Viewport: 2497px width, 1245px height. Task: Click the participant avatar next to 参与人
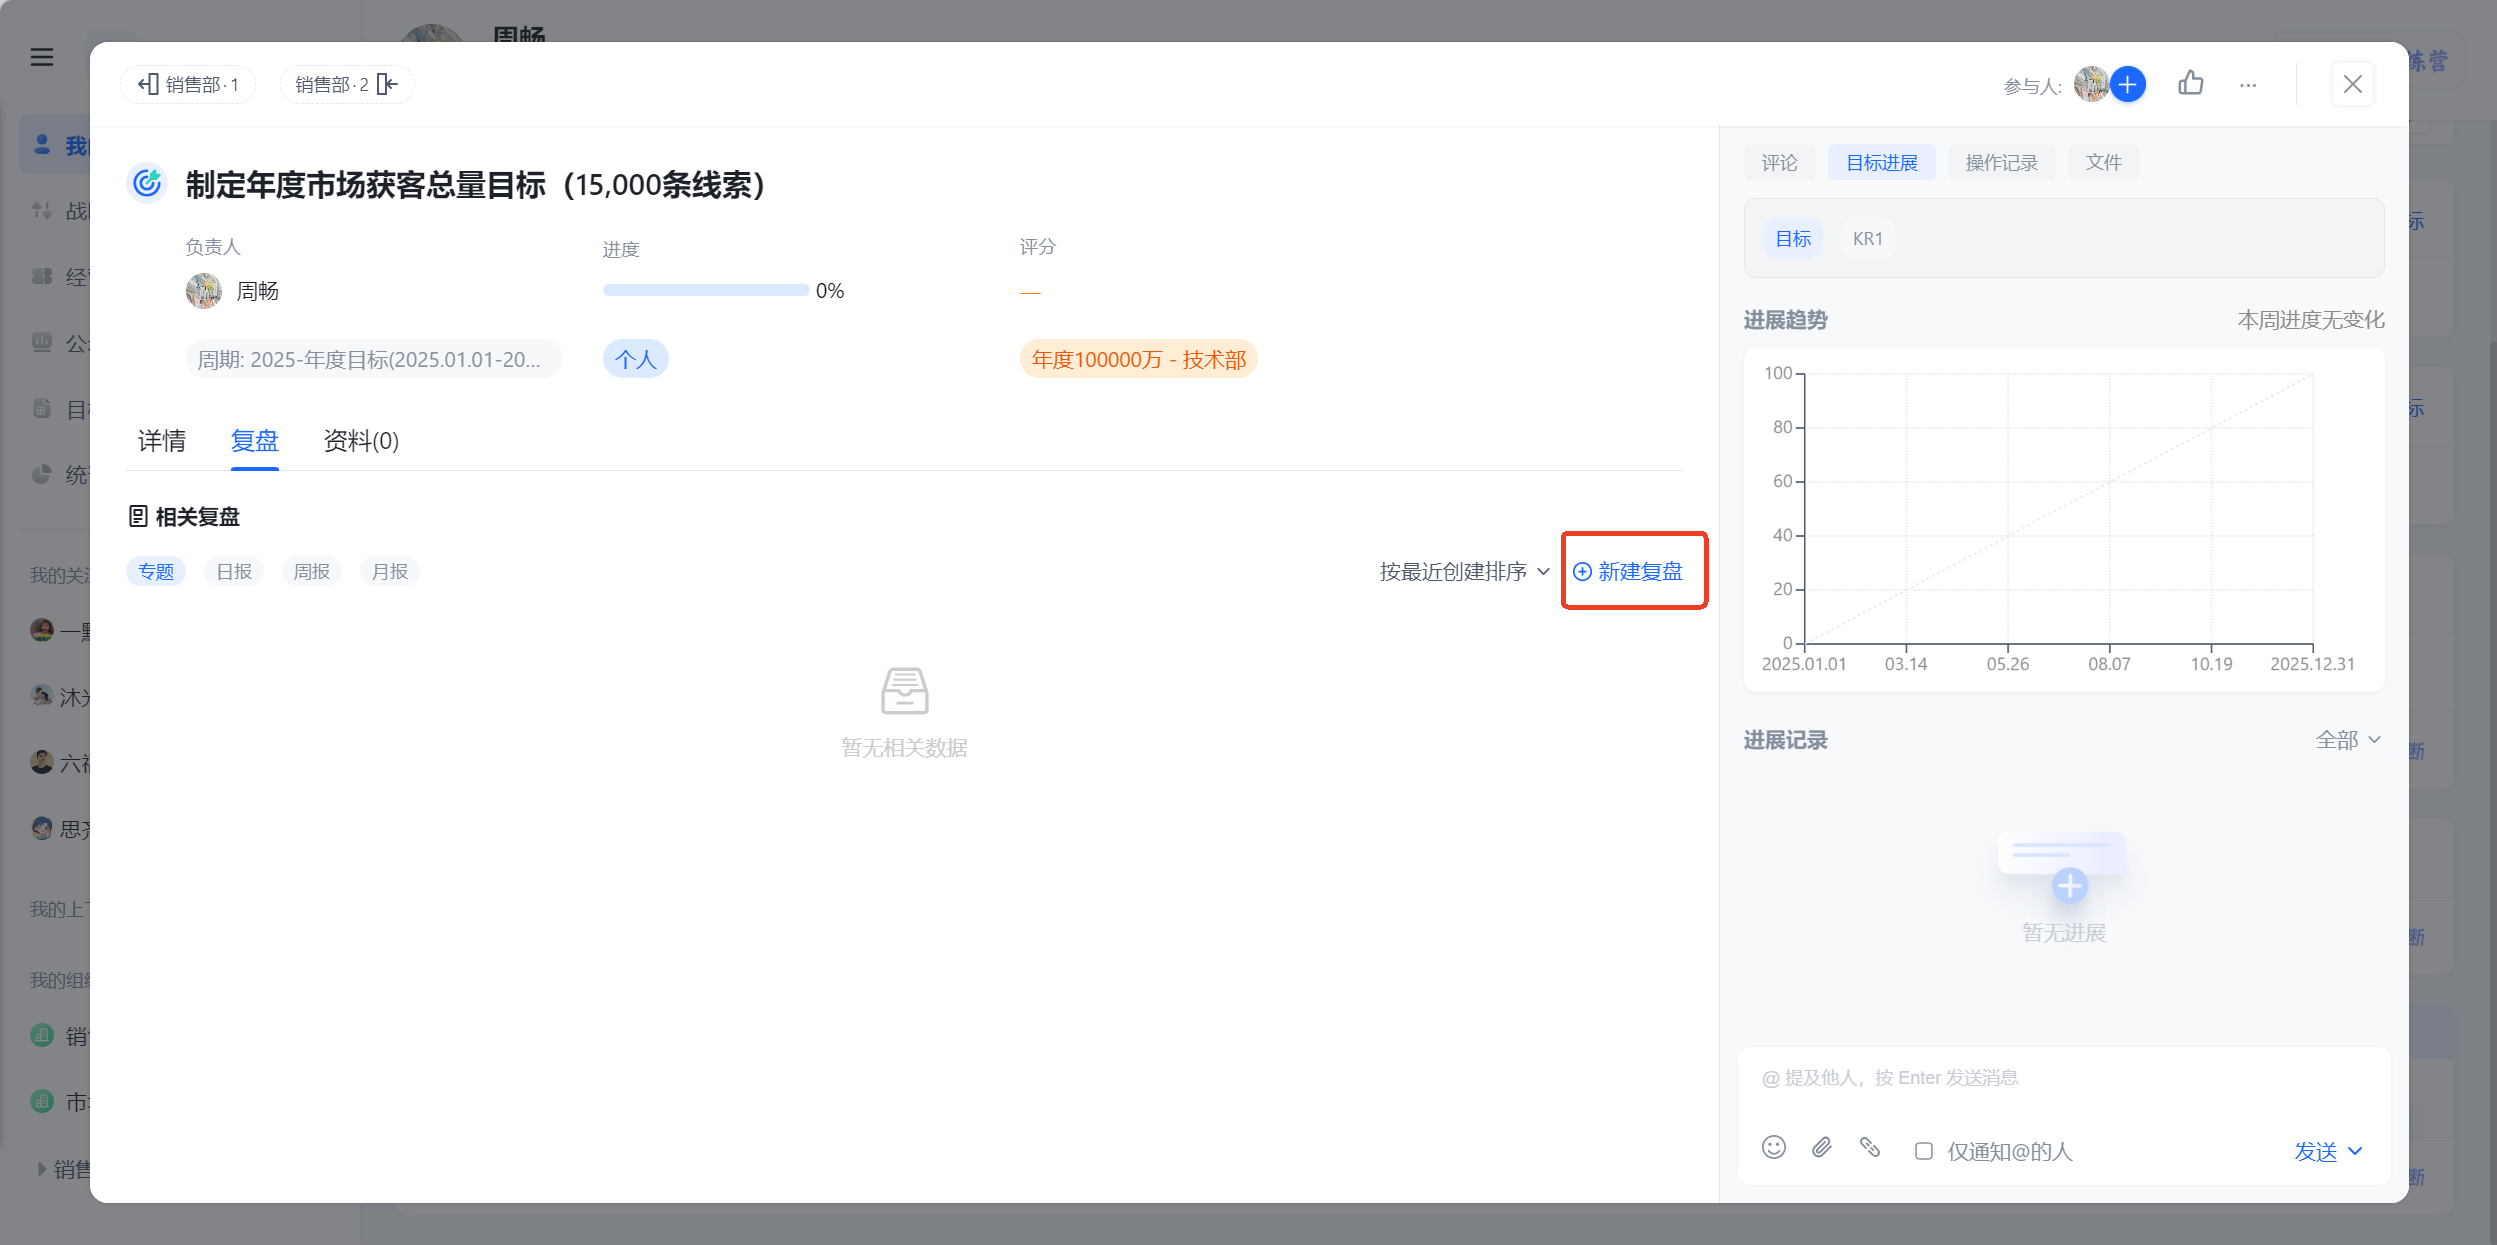coord(2091,85)
